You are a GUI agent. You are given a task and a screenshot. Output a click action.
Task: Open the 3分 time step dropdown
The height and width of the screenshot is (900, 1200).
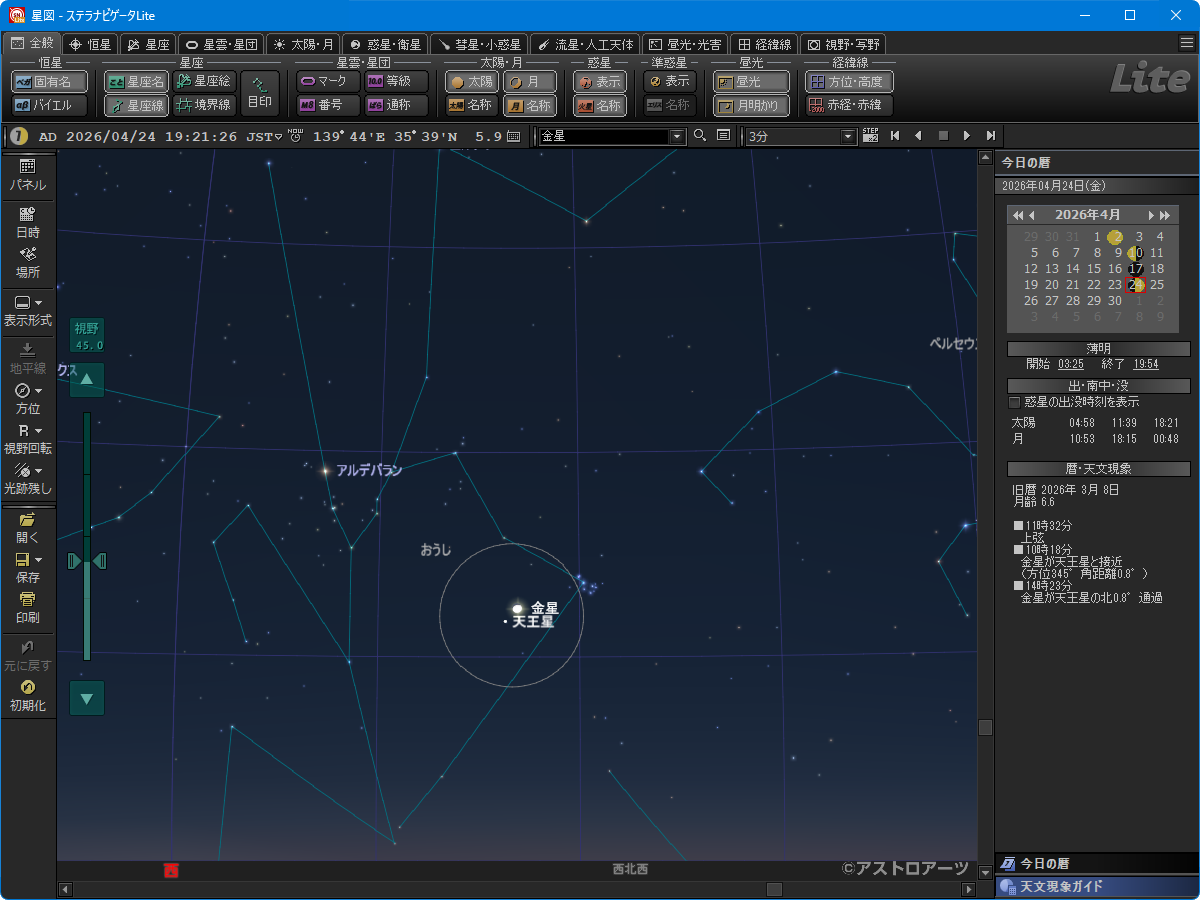(849, 137)
